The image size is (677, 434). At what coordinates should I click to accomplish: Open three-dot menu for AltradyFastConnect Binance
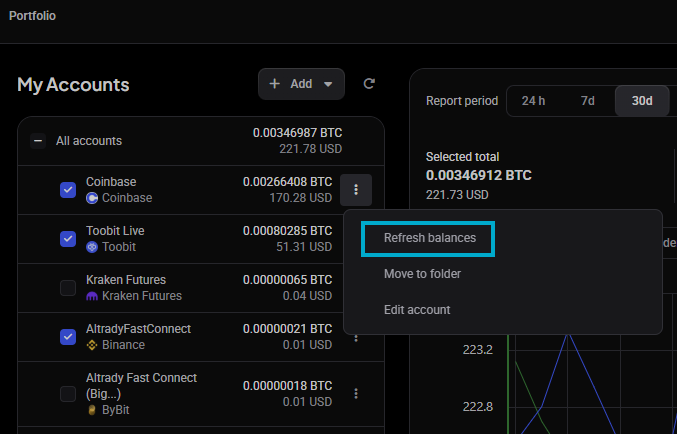pos(356,338)
